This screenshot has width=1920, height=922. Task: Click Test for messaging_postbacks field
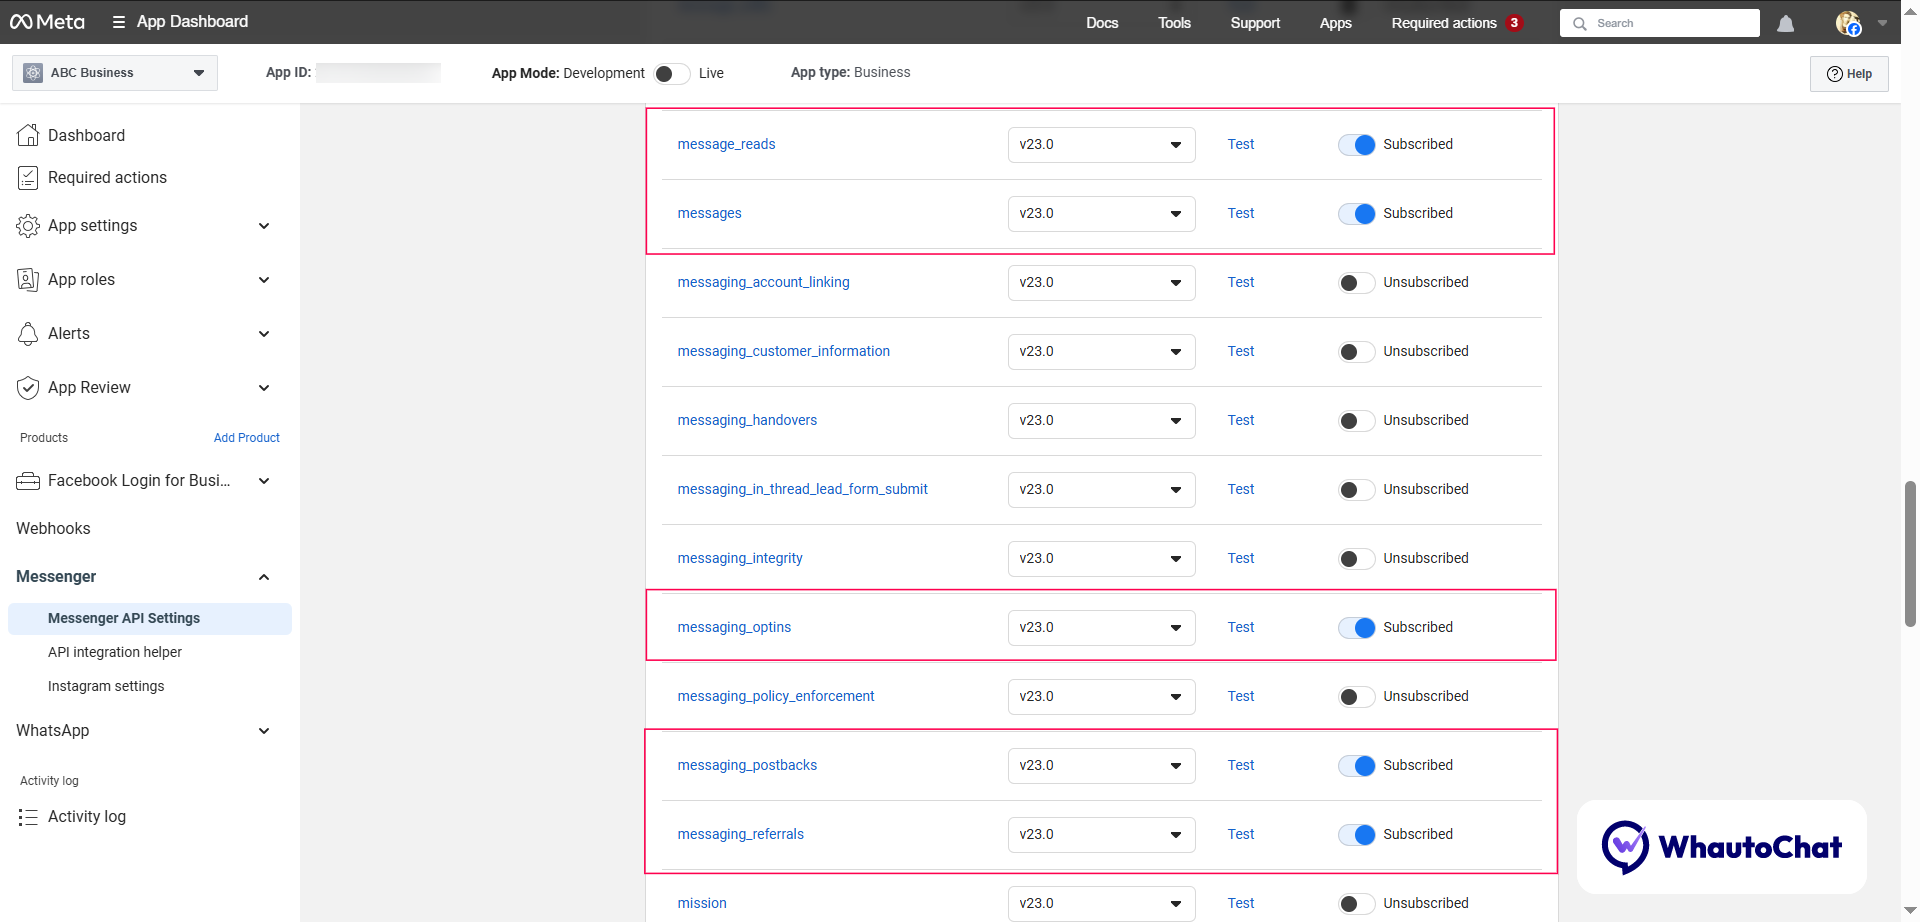[1240, 765]
